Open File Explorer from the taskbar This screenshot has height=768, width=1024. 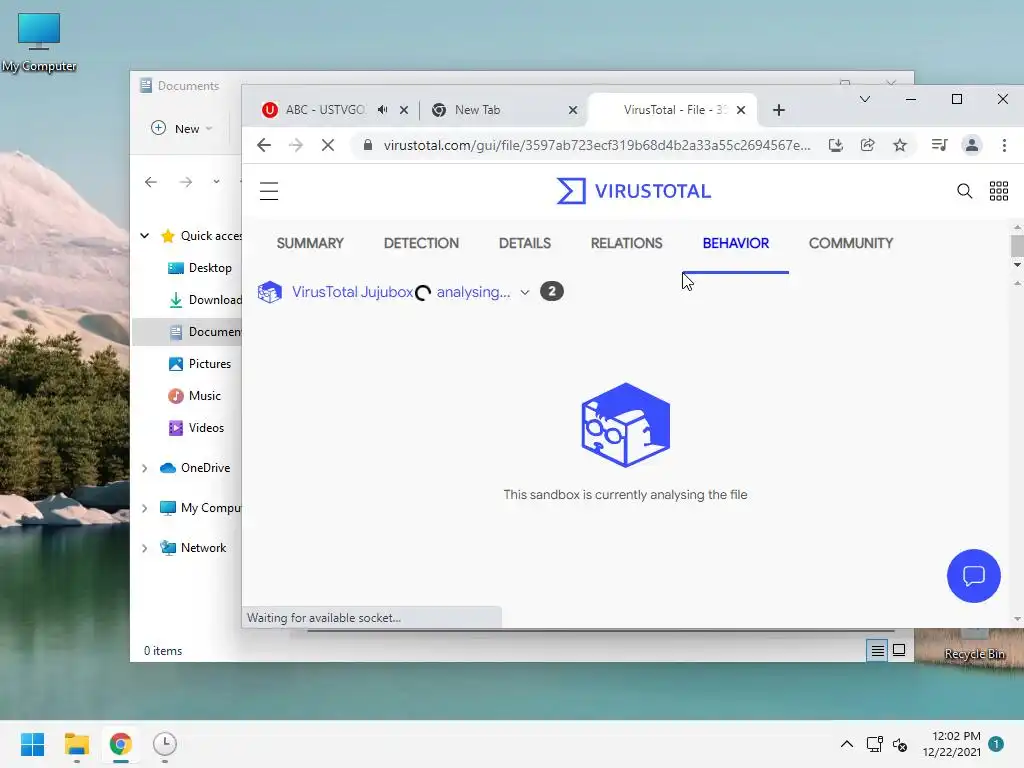[x=76, y=744]
